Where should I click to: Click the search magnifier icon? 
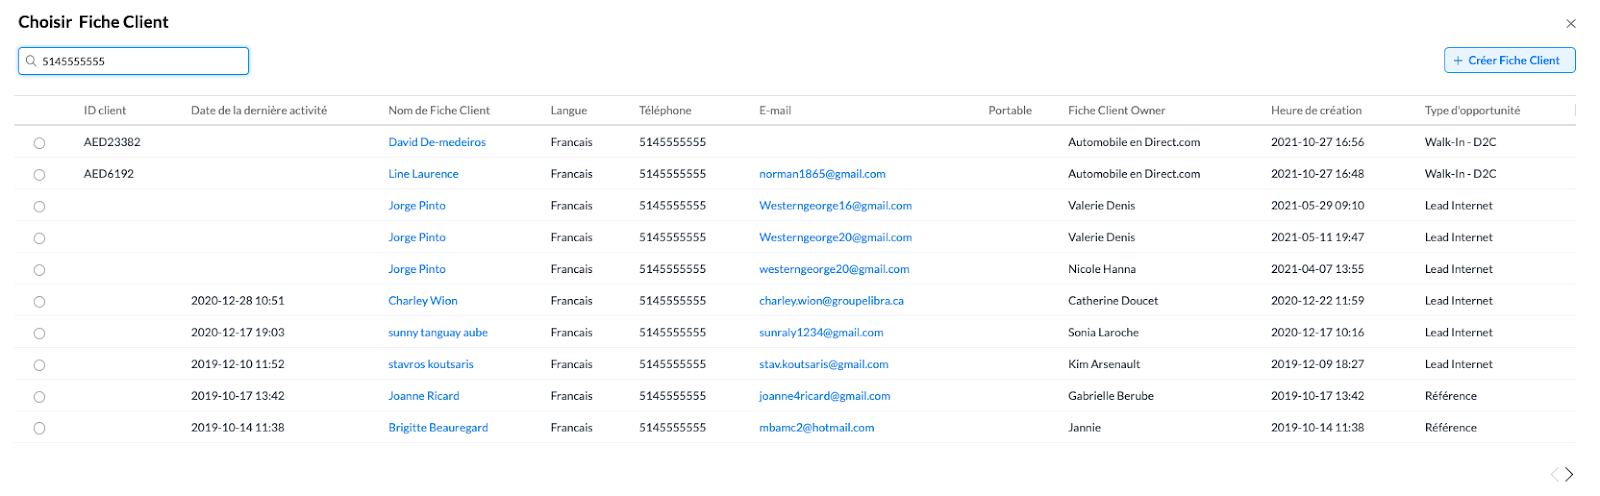click(31, 61)
